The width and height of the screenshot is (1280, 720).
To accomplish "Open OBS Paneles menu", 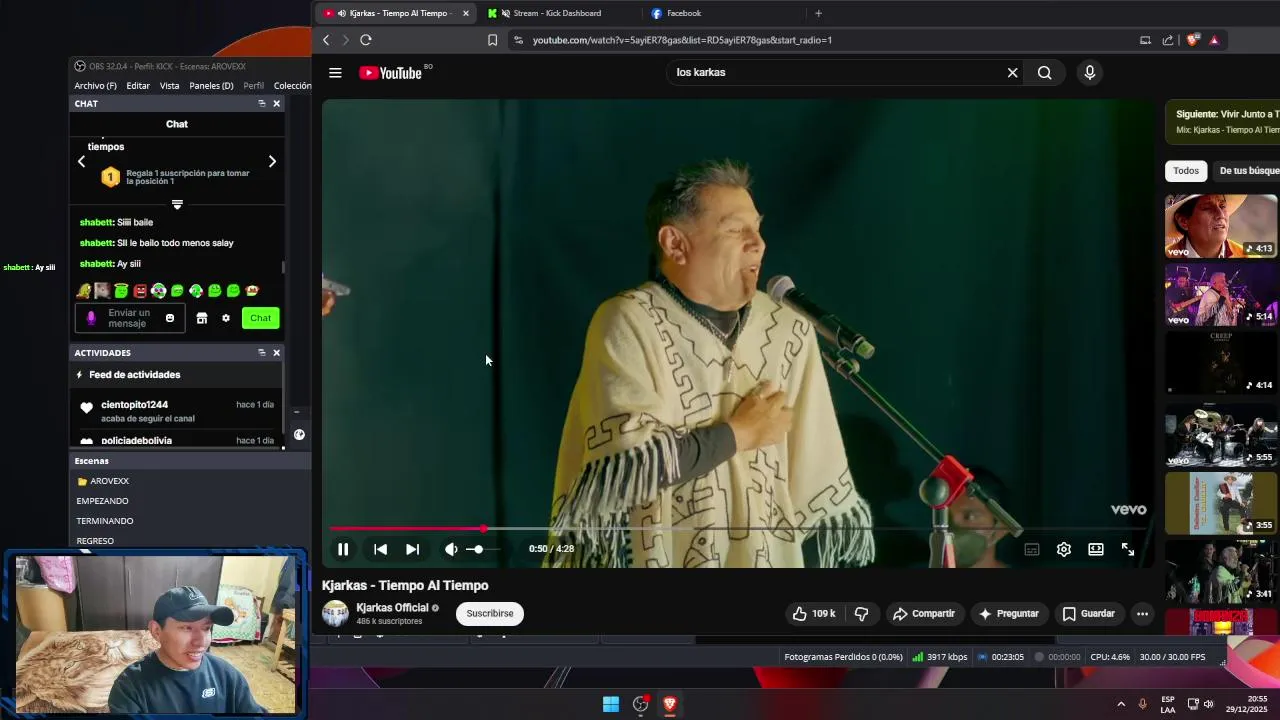I will pyautogui.click(x=211, y=85).
